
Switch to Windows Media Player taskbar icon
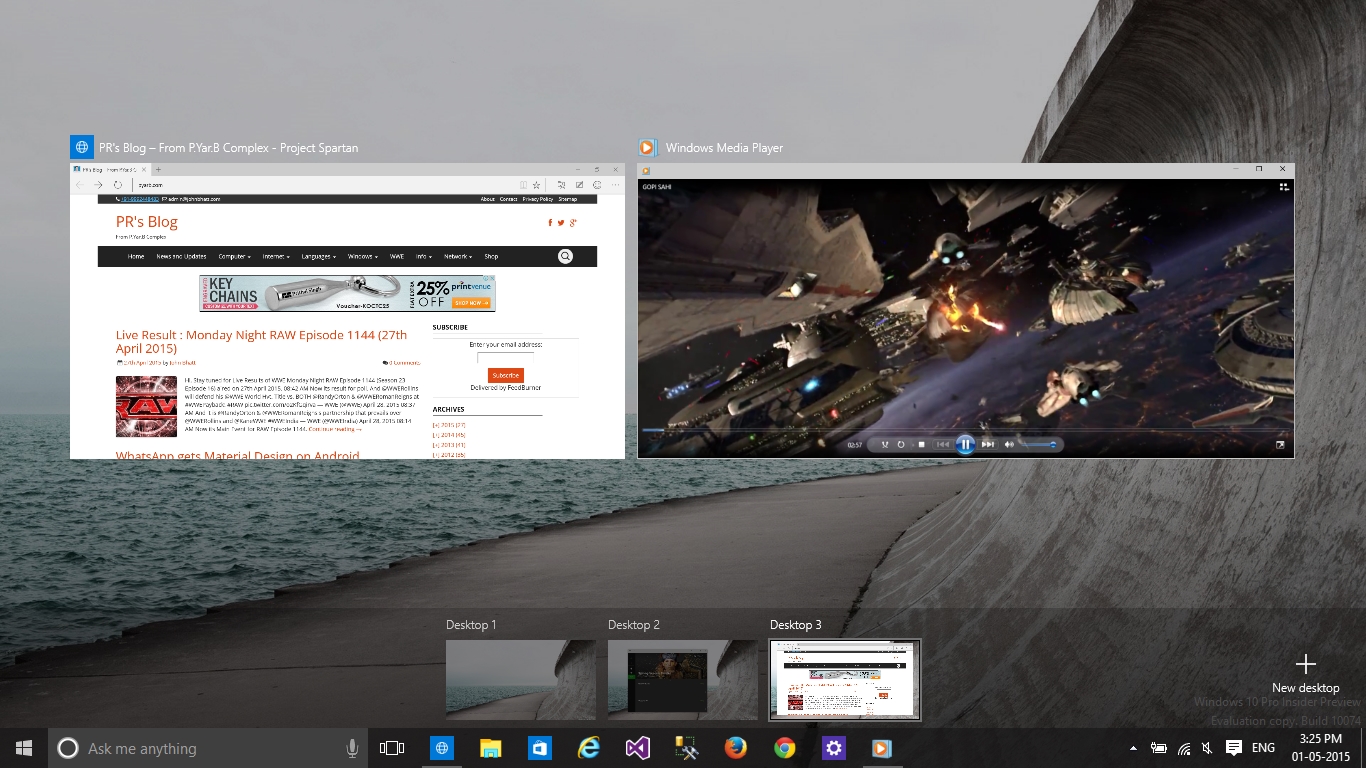point(881,748)
